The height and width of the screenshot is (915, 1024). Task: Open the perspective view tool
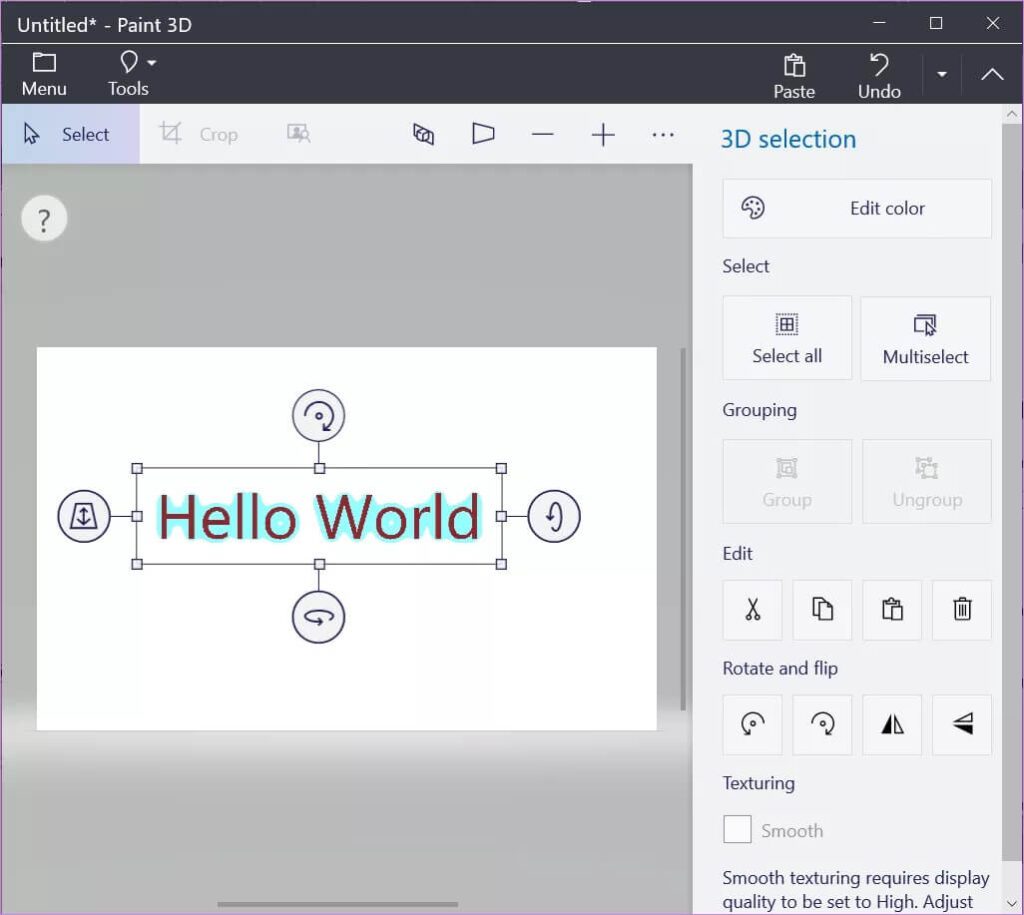pos(483,133)
